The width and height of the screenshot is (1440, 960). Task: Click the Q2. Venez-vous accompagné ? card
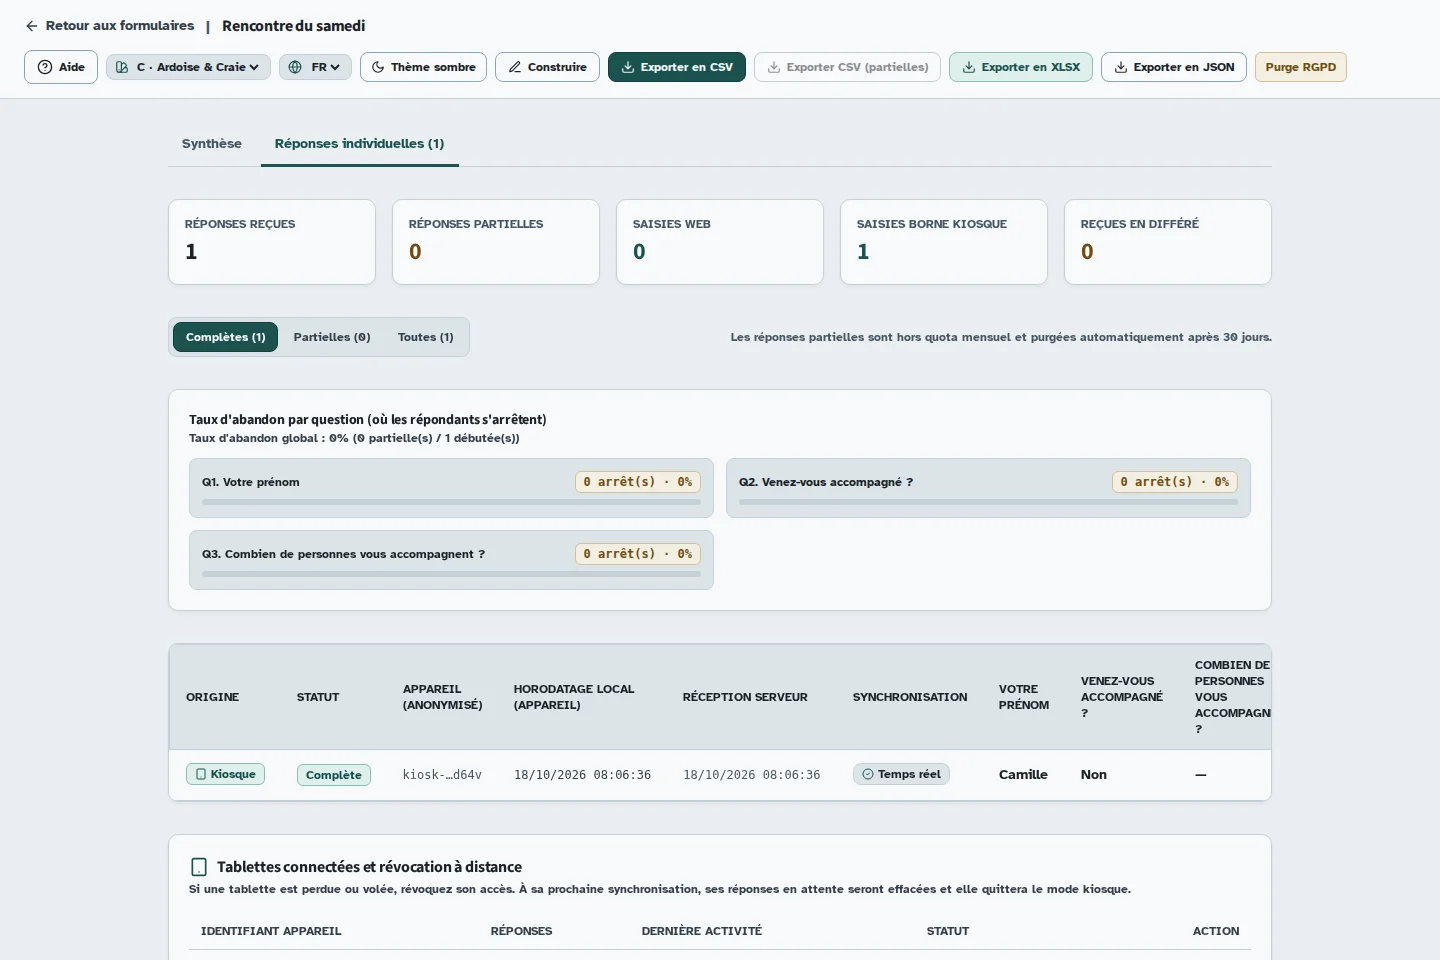coord(988,488)
